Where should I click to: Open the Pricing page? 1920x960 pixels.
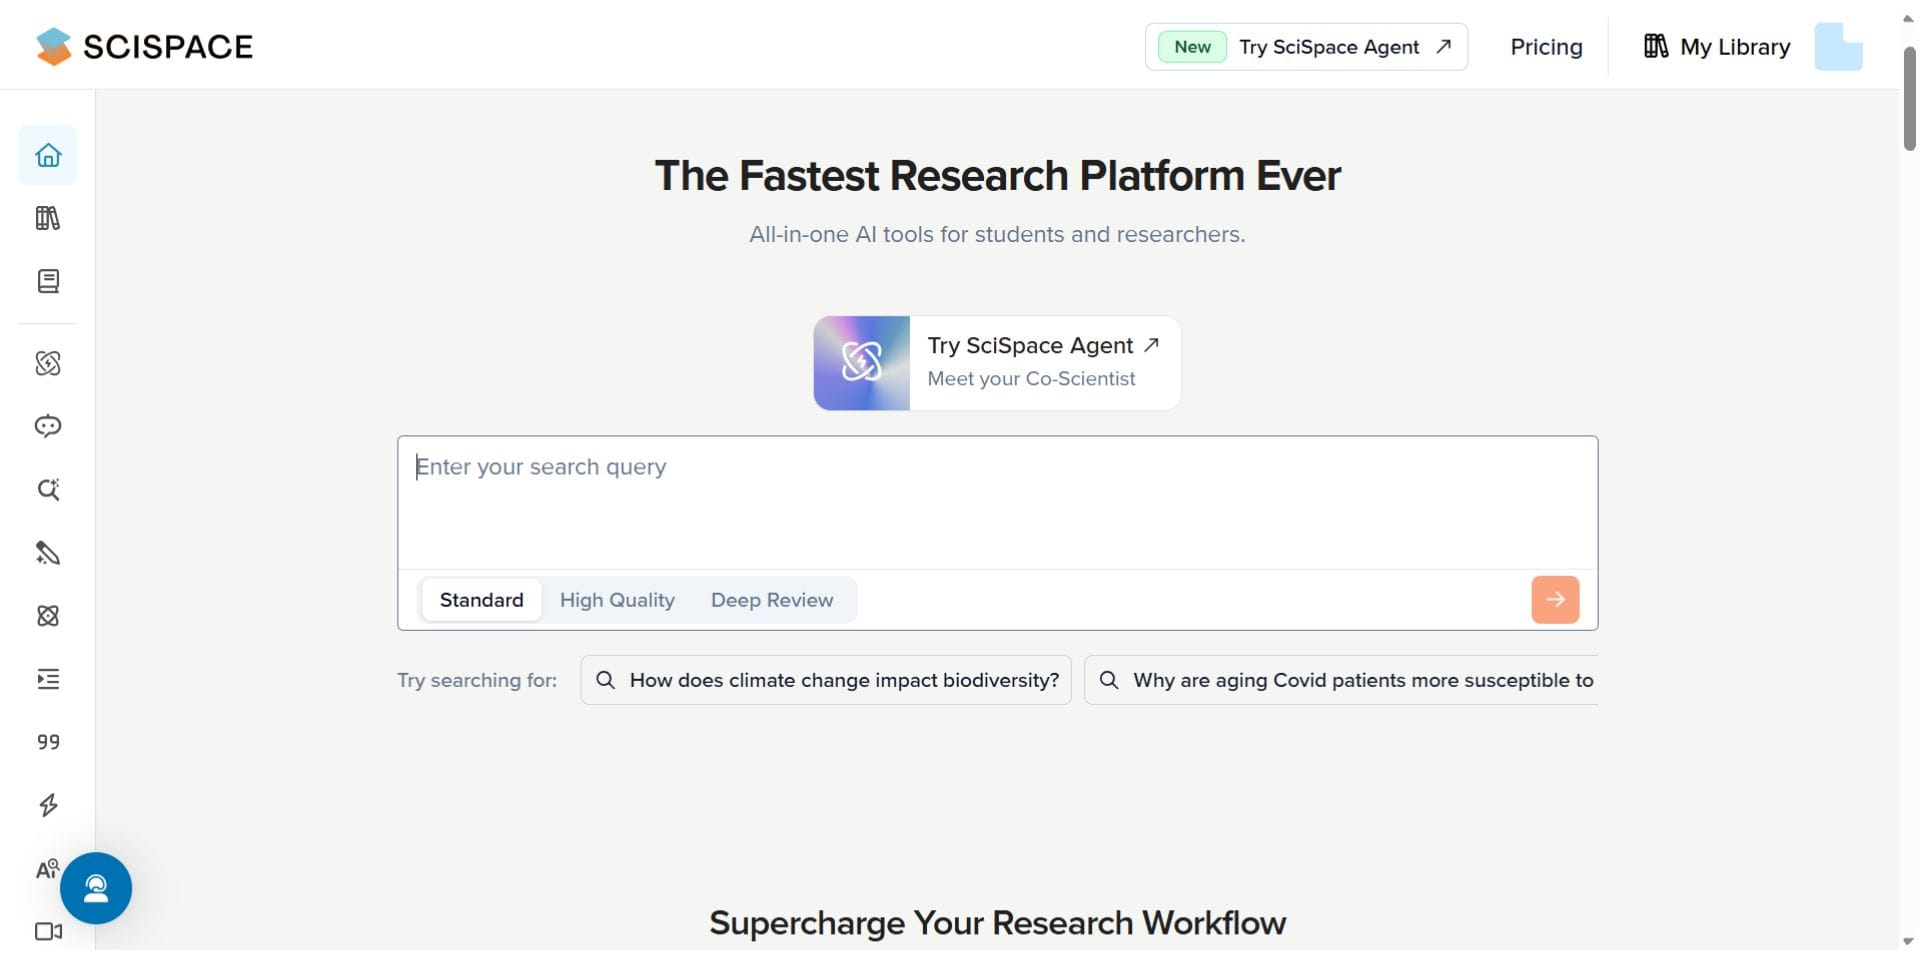tap(1546, 47)
